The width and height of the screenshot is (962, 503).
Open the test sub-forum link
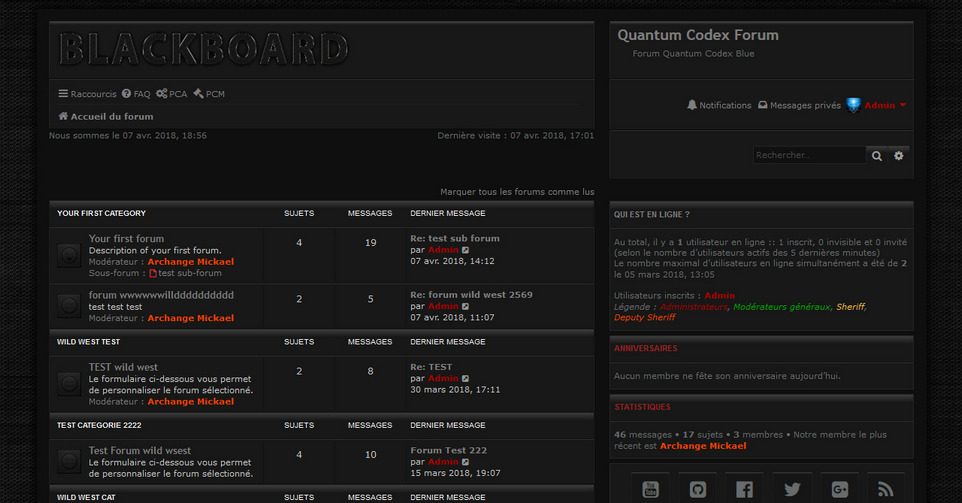(x=189, y=273)
